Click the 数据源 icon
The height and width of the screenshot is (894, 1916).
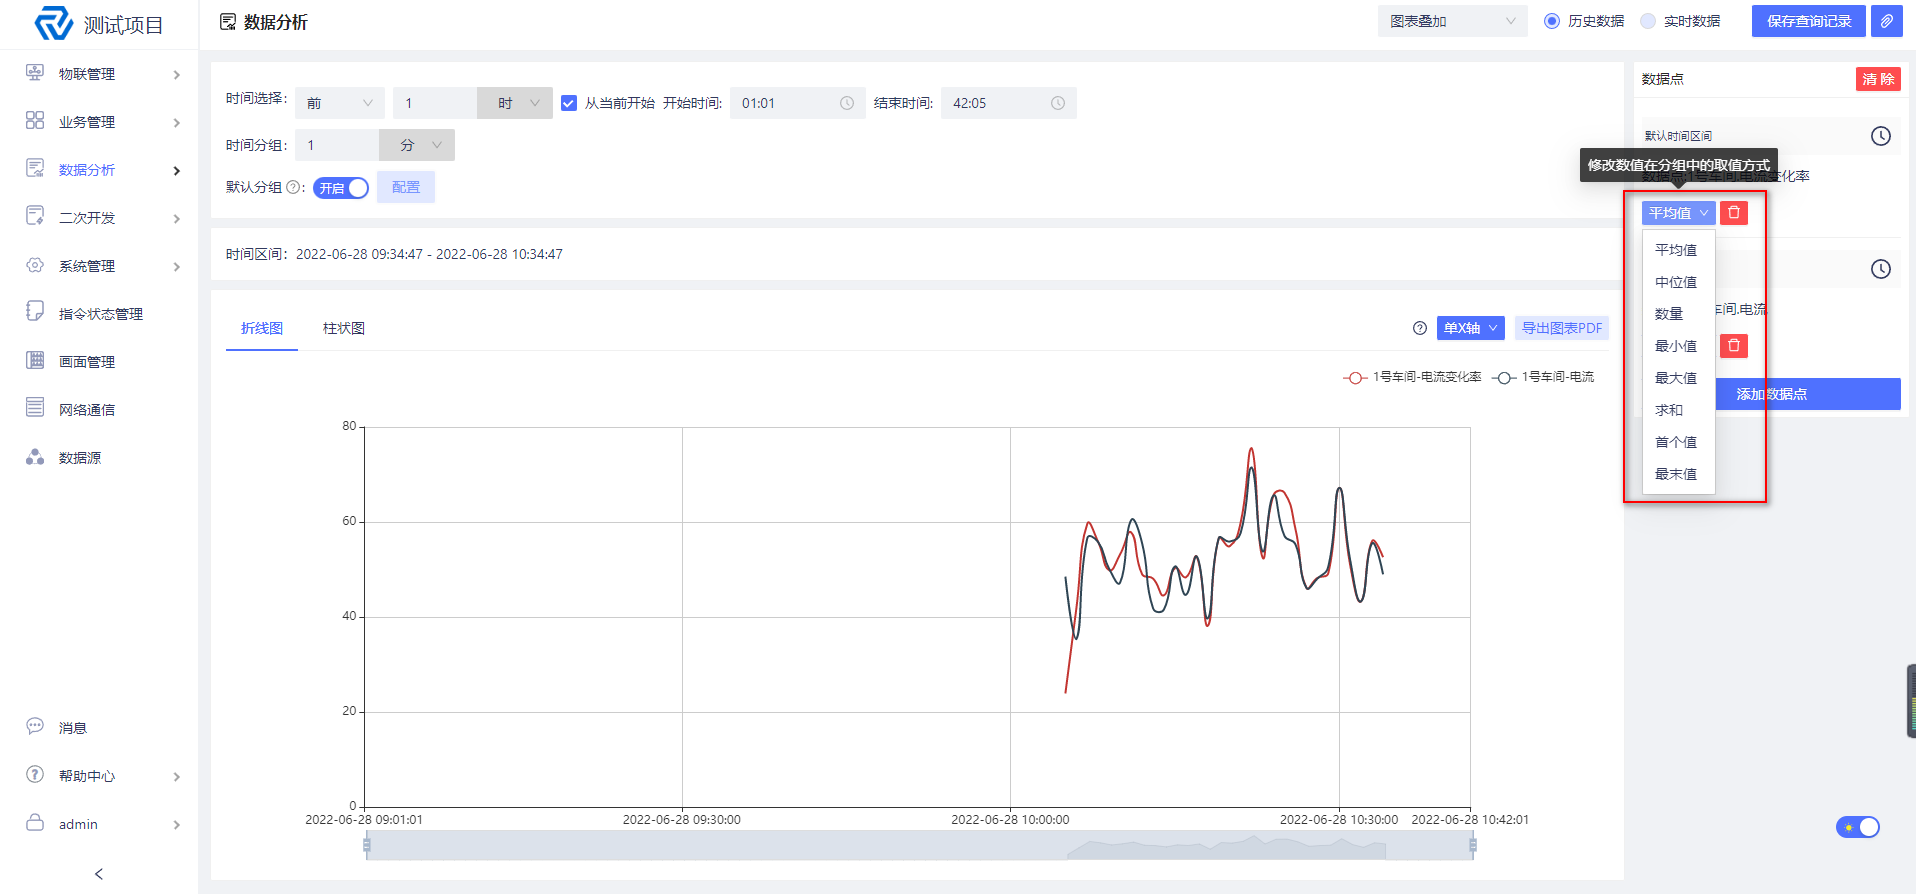(35, 457)
